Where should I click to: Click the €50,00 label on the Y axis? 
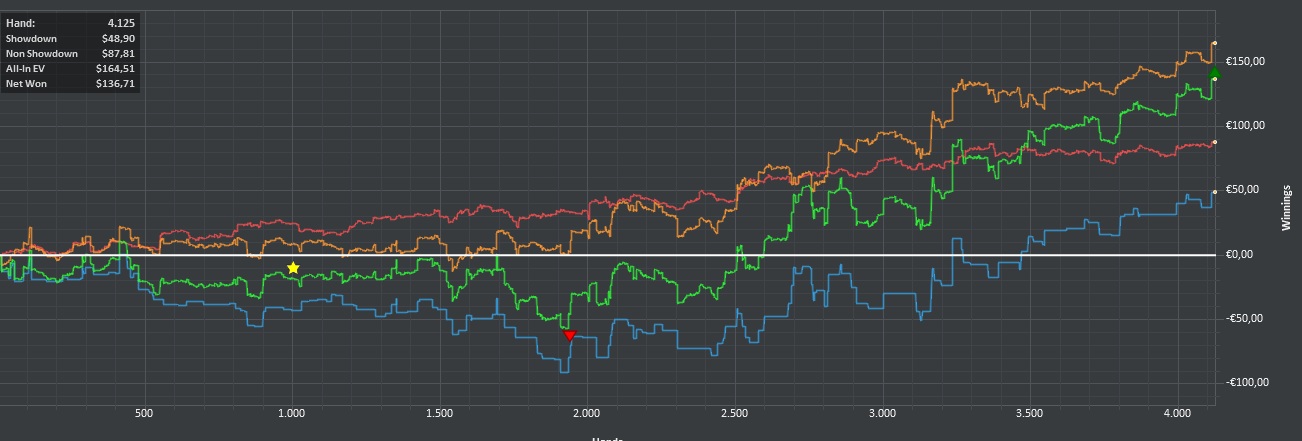(x=1245, y=190)
